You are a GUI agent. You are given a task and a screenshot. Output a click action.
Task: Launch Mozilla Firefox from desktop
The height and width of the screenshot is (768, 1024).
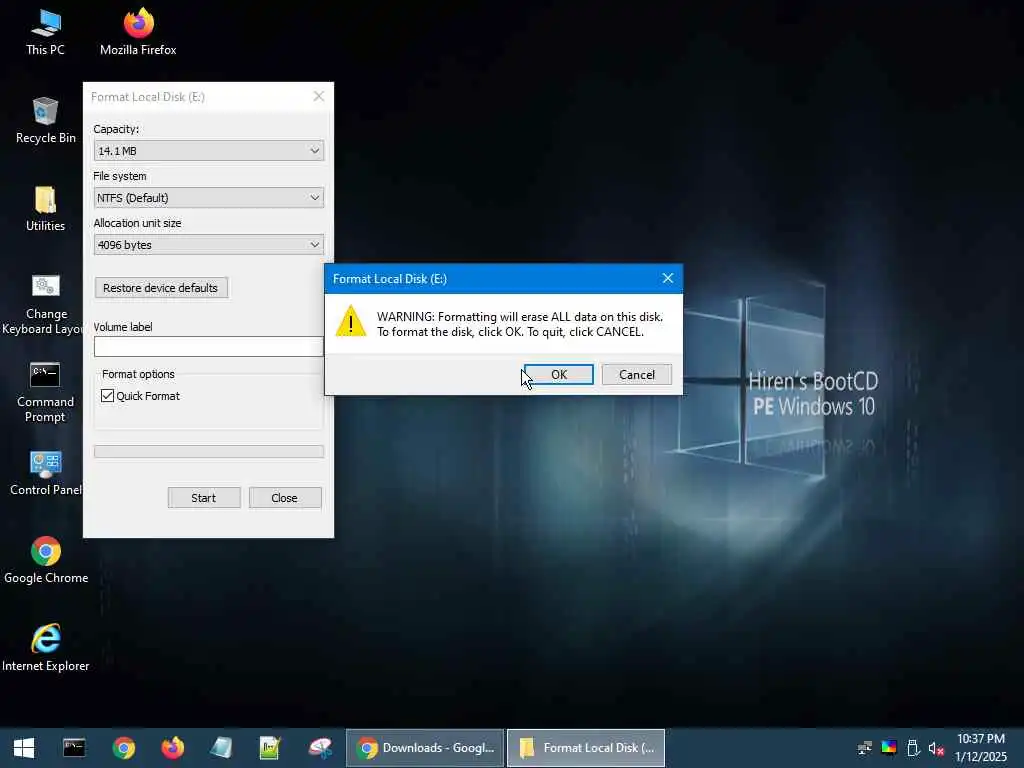(x=138, y=31)
